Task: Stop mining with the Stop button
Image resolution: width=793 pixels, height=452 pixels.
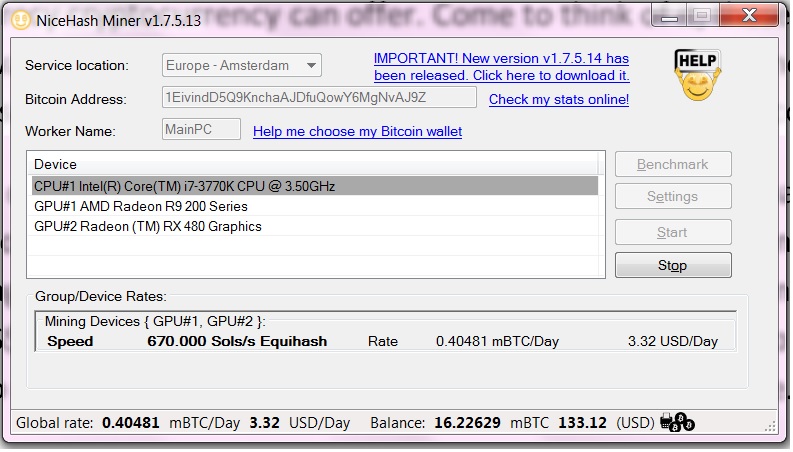Action: click(673, 265)
